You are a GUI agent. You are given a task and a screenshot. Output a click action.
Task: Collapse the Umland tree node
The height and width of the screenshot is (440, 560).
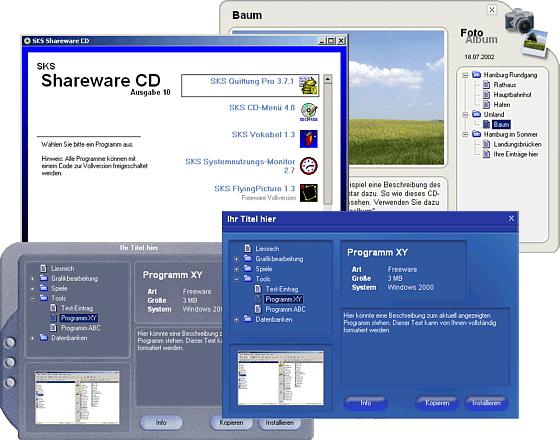[x=465, y=115]
